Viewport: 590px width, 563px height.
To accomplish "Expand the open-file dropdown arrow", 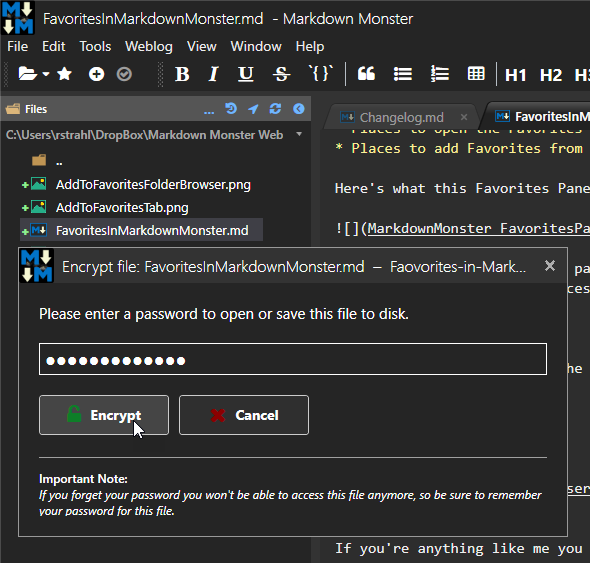I will point(46,74).
